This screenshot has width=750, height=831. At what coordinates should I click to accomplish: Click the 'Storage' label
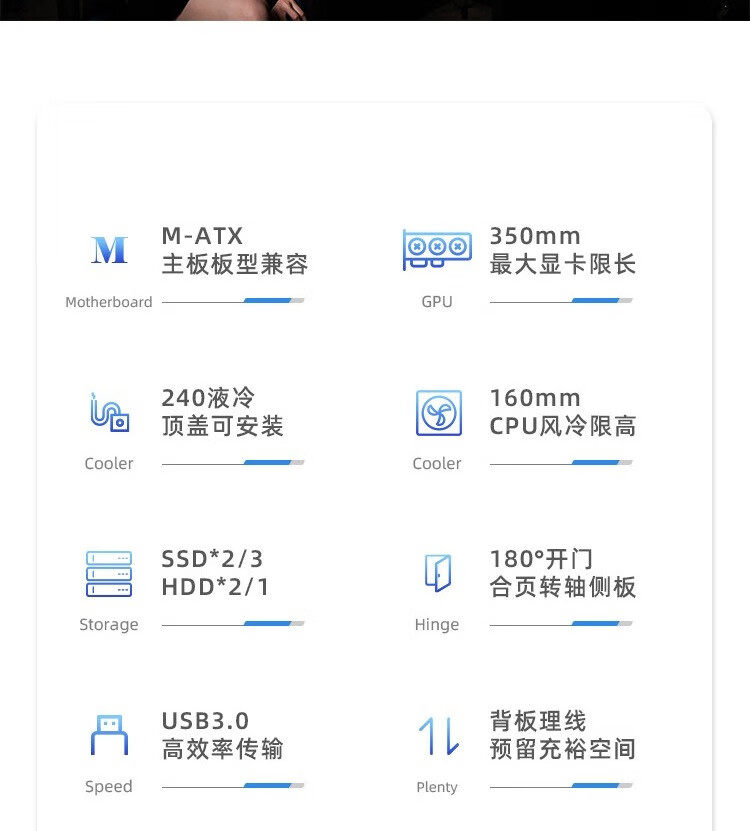(x=109, y=625)
